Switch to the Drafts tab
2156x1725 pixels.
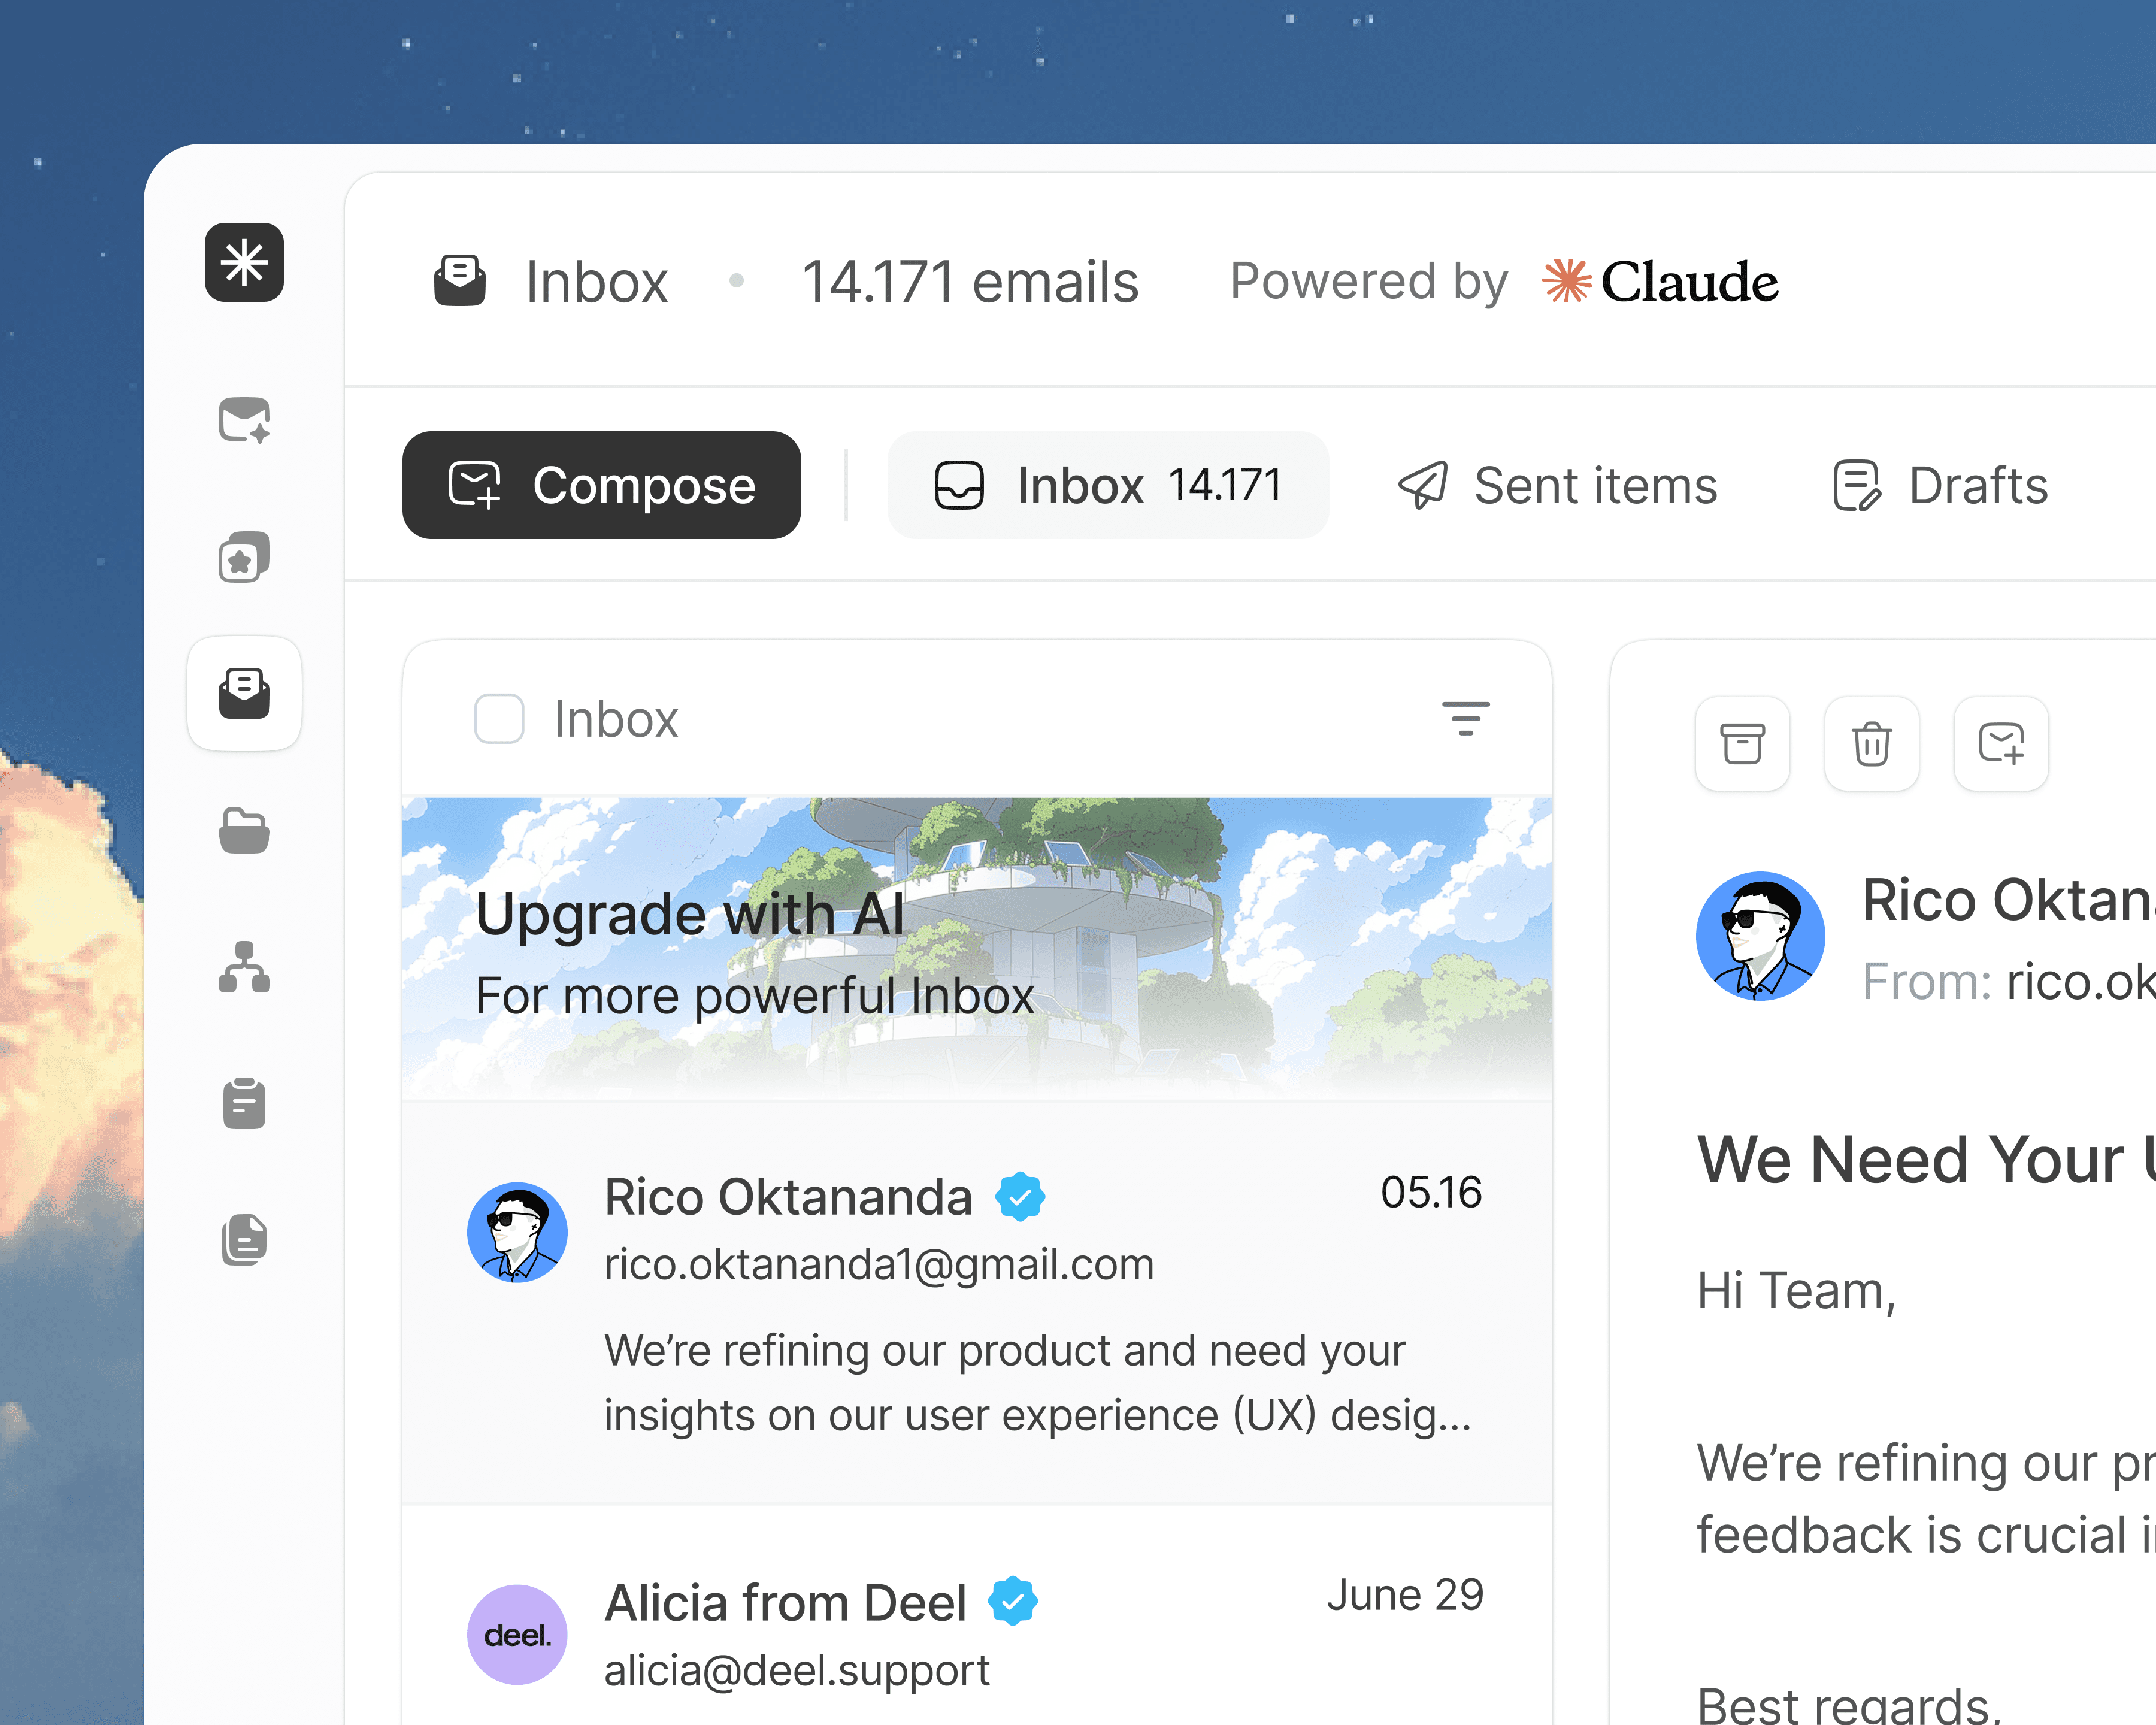point(1940,486)
